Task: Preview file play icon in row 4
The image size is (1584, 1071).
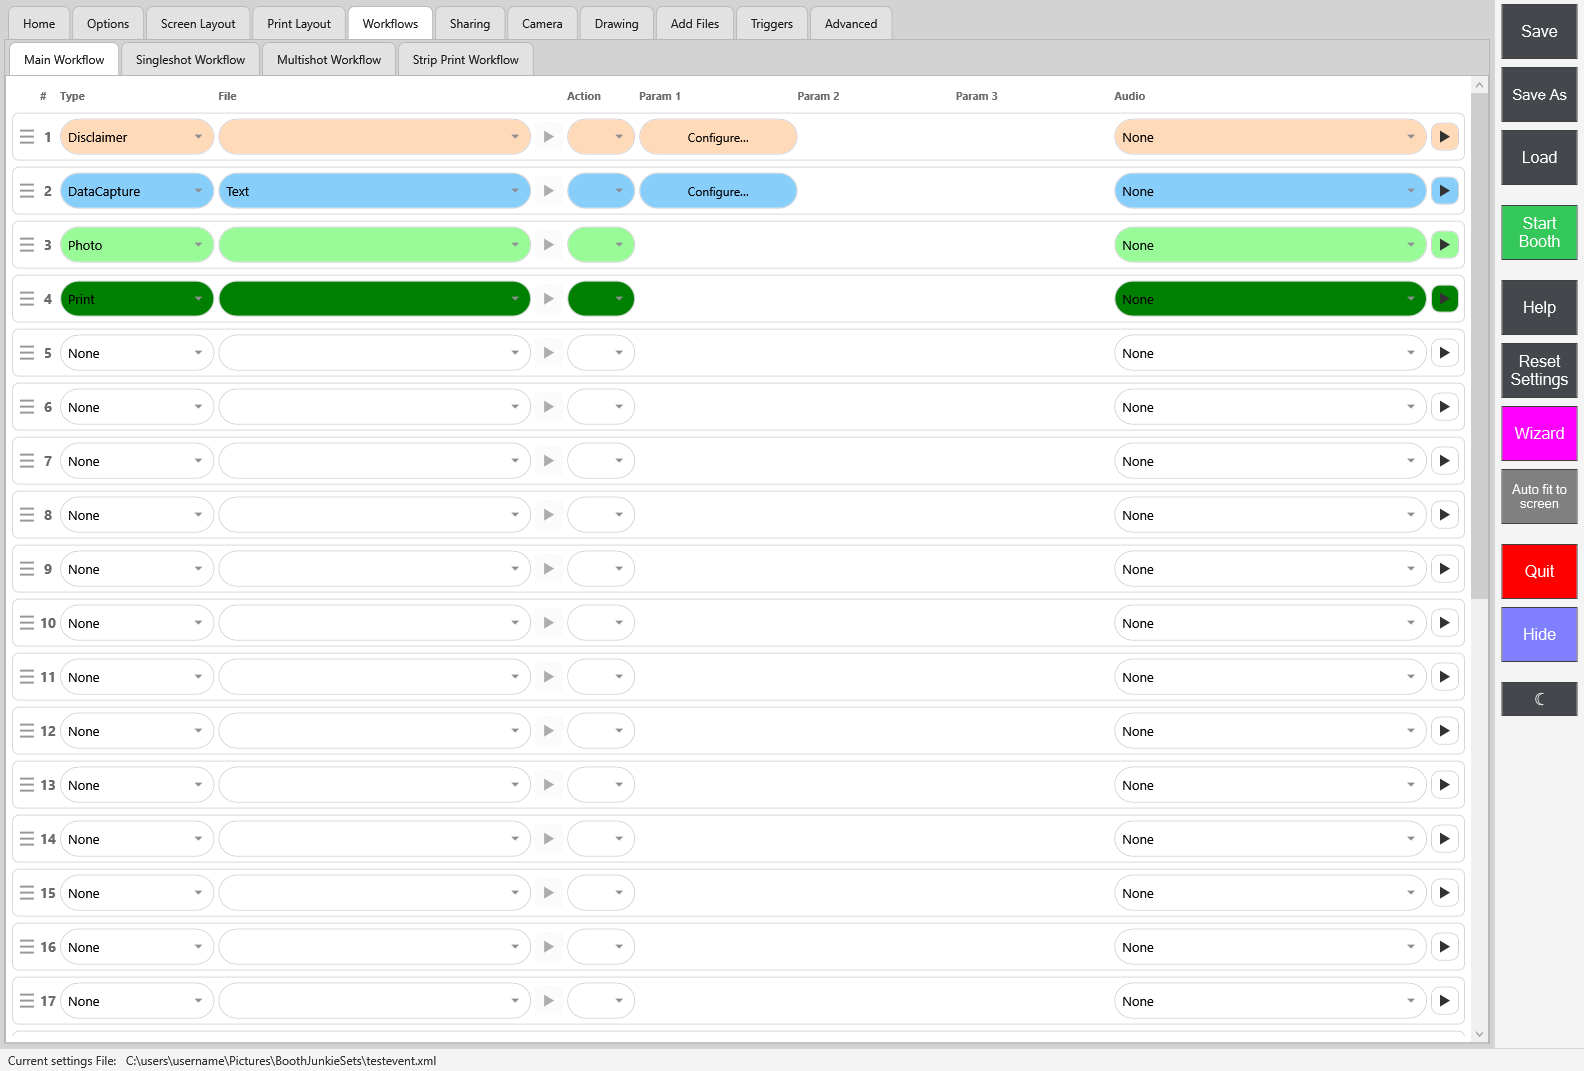Action: (x=548, y=299)
